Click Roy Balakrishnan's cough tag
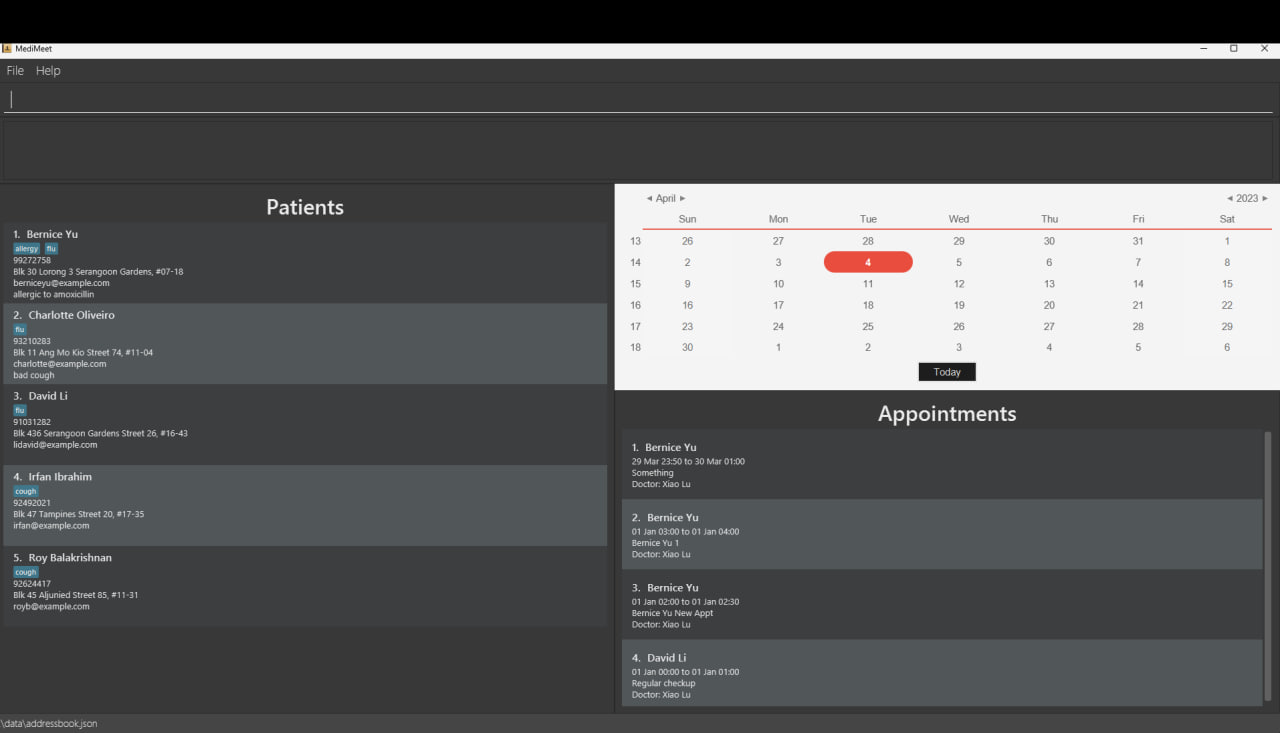The width and height of the screenshot is (1280, 733). [26, 572]
